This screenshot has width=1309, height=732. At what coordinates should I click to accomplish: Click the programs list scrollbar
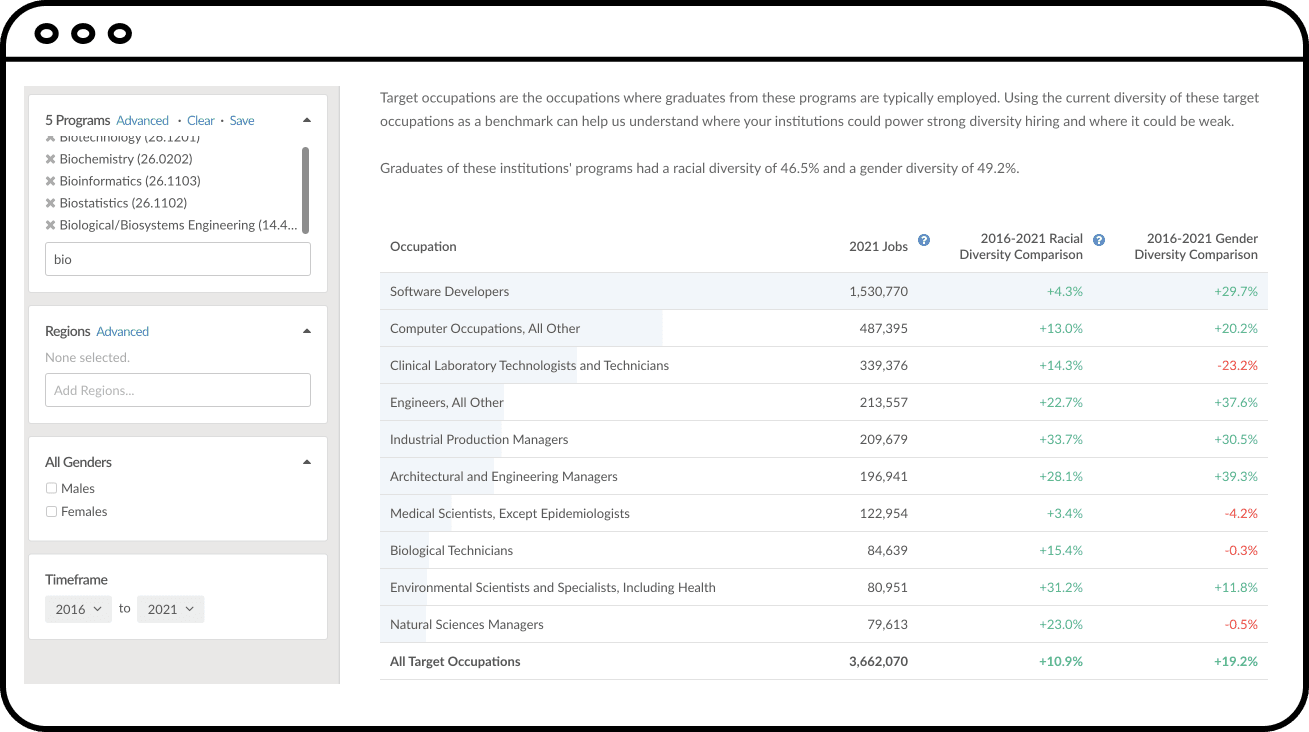(x=305, y=190)
